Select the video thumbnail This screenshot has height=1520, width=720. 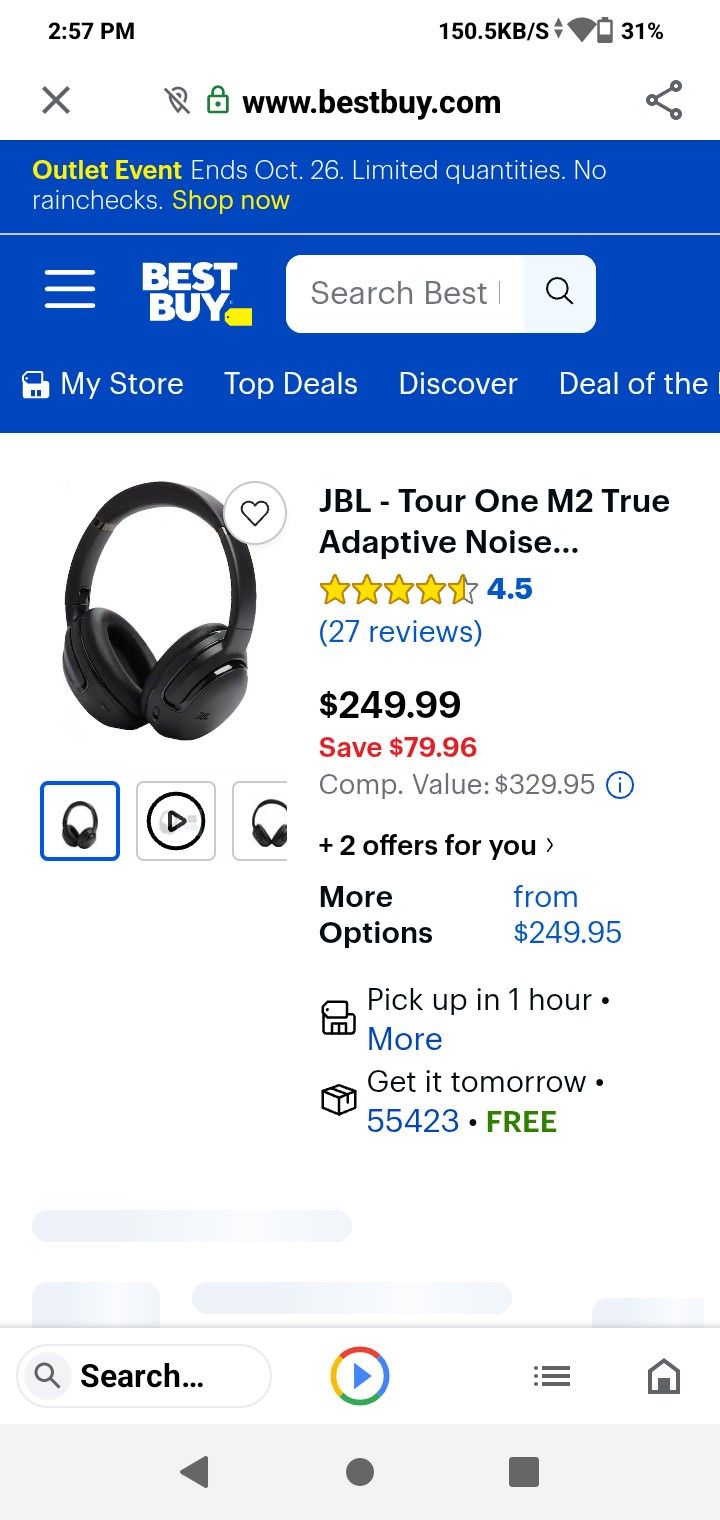click(x=176, y=821)
